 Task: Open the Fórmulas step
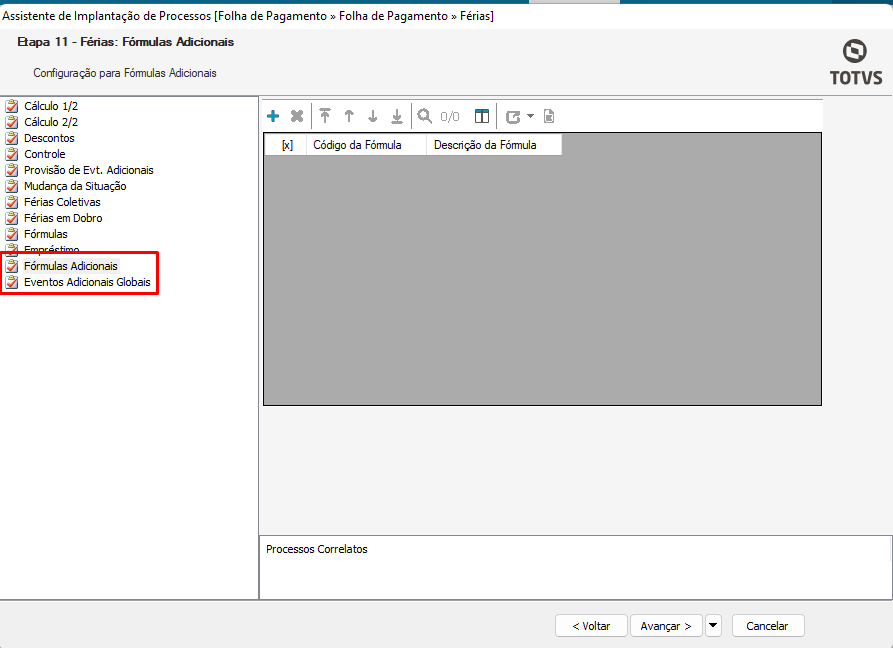[x=46, y=233]
